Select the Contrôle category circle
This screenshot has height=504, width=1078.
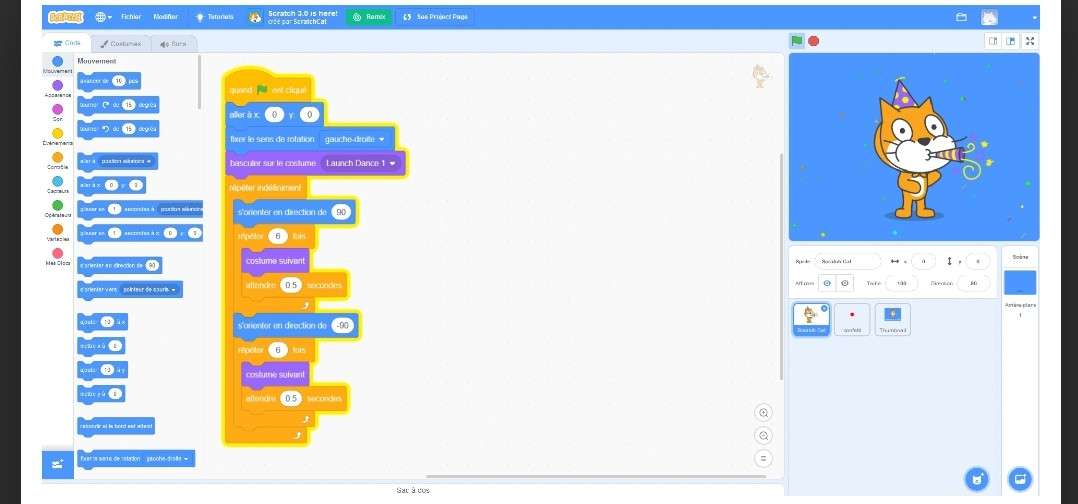(x=58, y=157)
